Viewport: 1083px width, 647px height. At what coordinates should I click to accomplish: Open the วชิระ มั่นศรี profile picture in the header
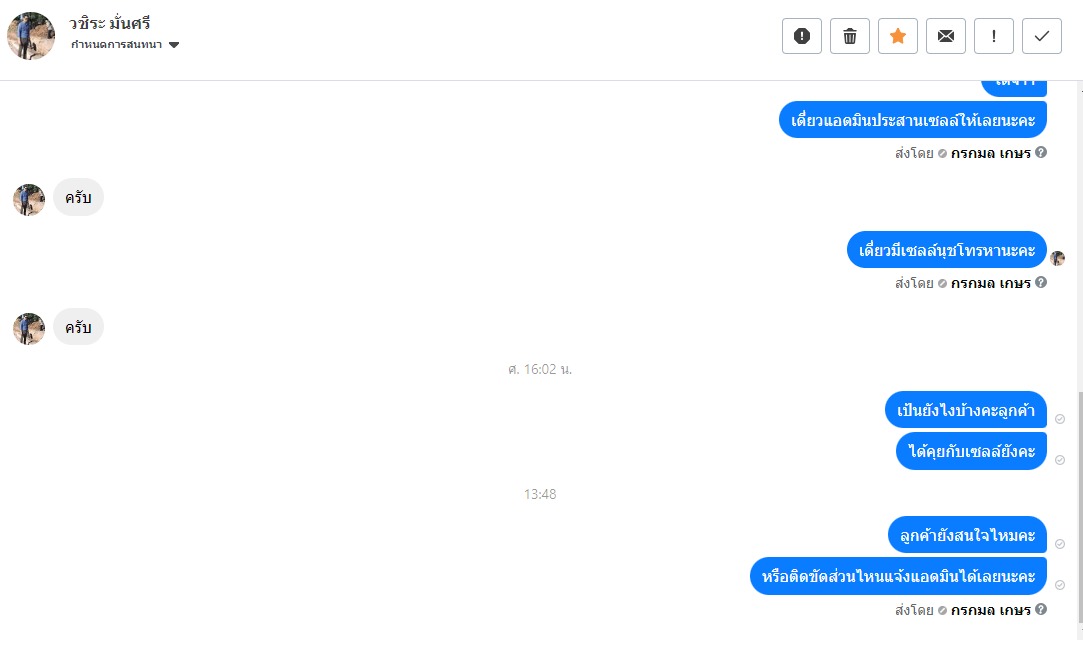(31, 36)
